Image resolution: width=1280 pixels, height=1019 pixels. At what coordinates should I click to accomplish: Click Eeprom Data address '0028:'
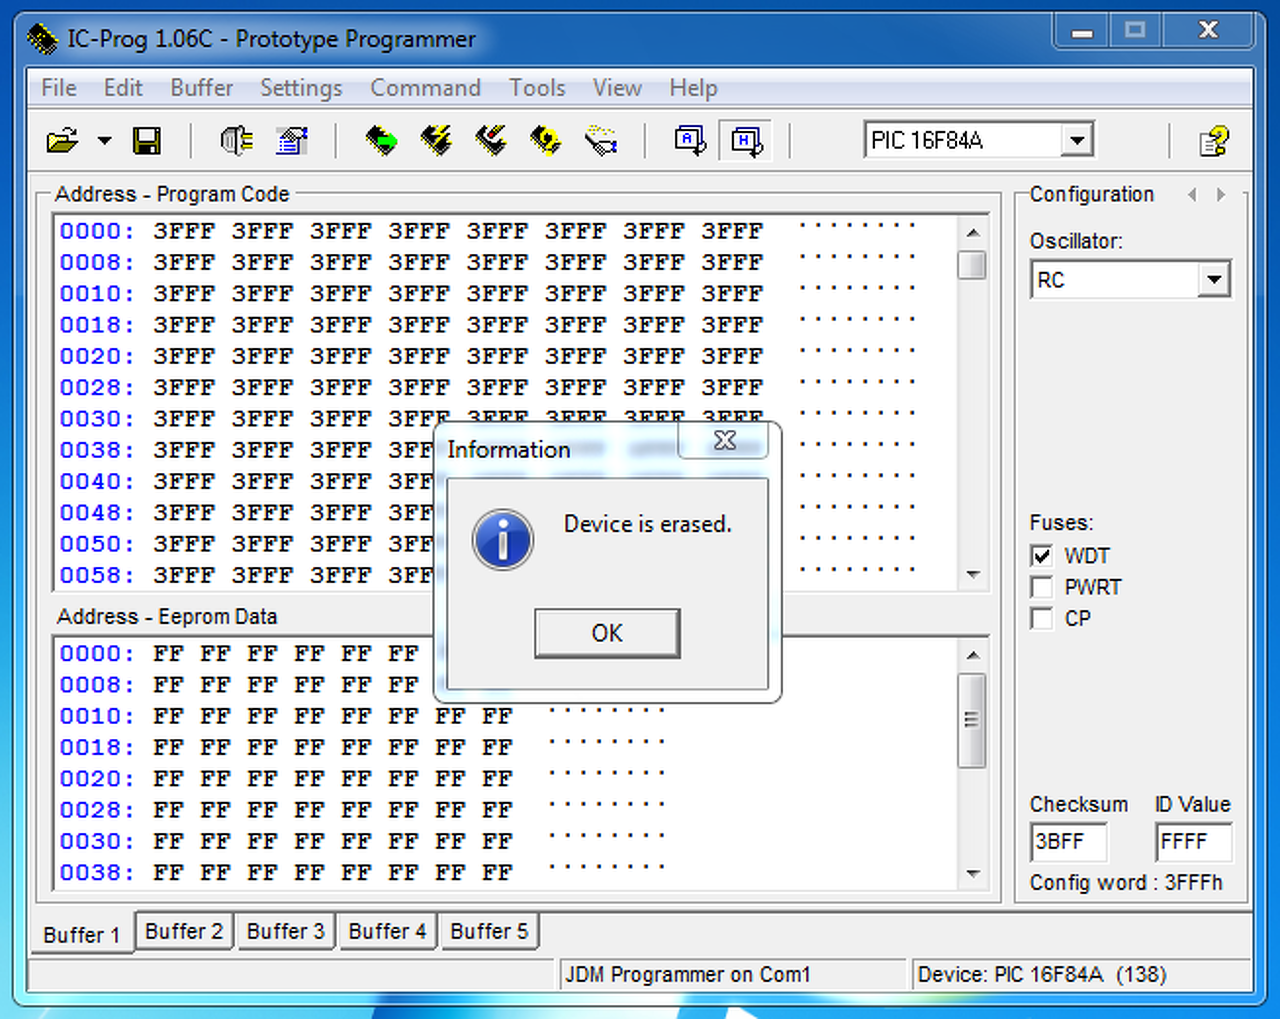[x=96, y=810]
